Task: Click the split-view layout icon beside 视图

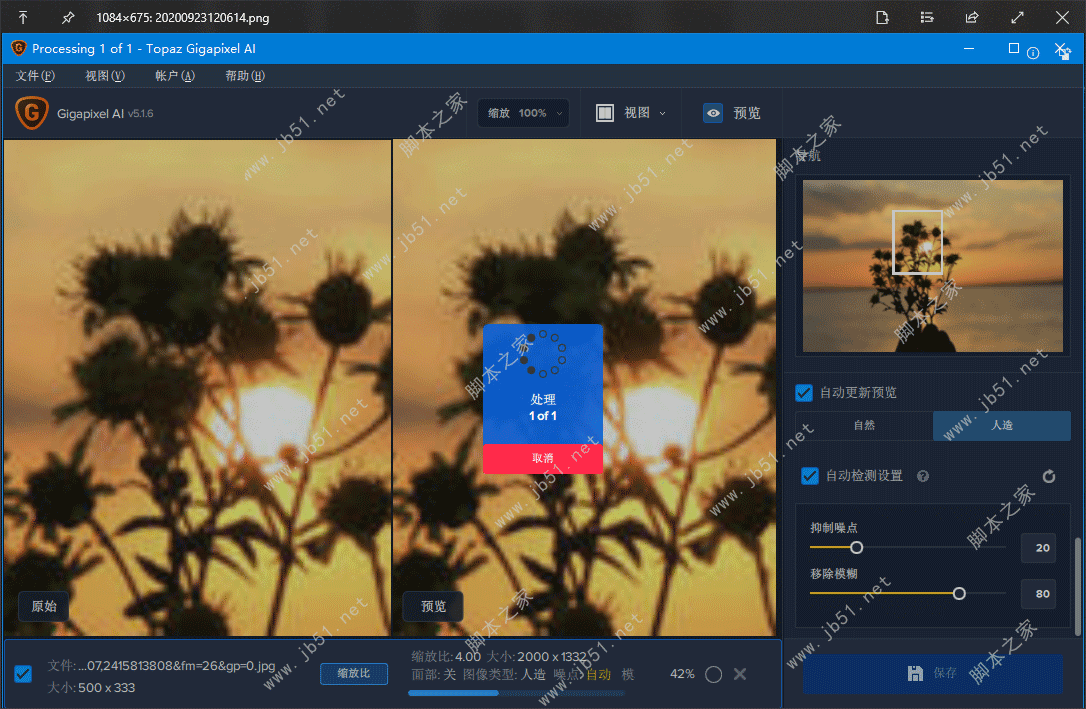Action: tap(605, 113)
